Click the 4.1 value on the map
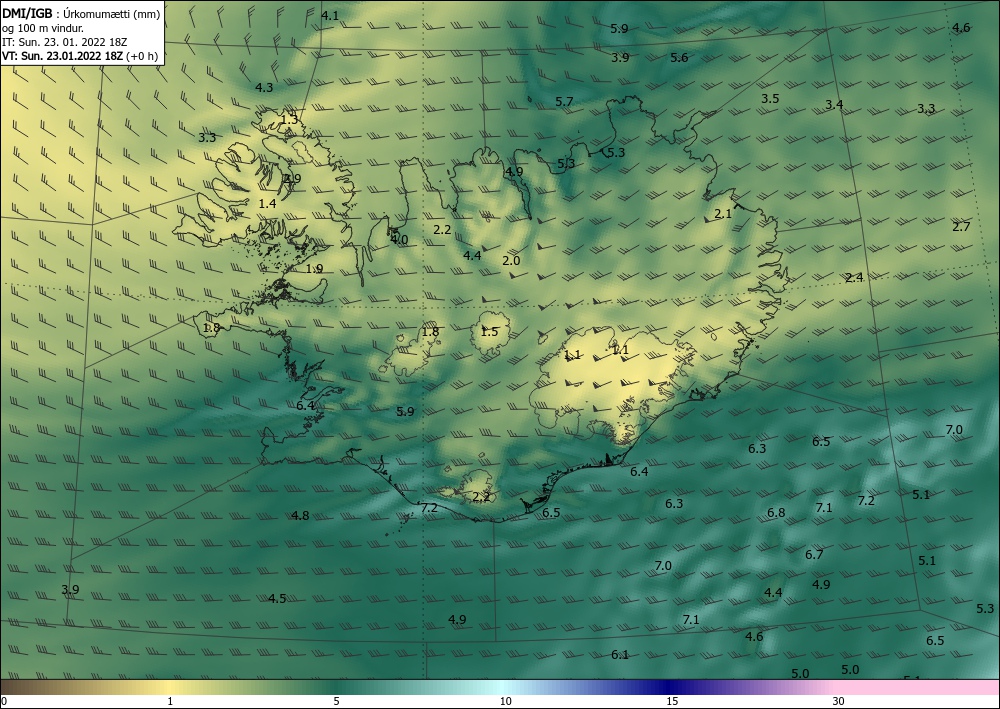The width and height of the screenshot is (1000, 709). [x=330, y=16]
